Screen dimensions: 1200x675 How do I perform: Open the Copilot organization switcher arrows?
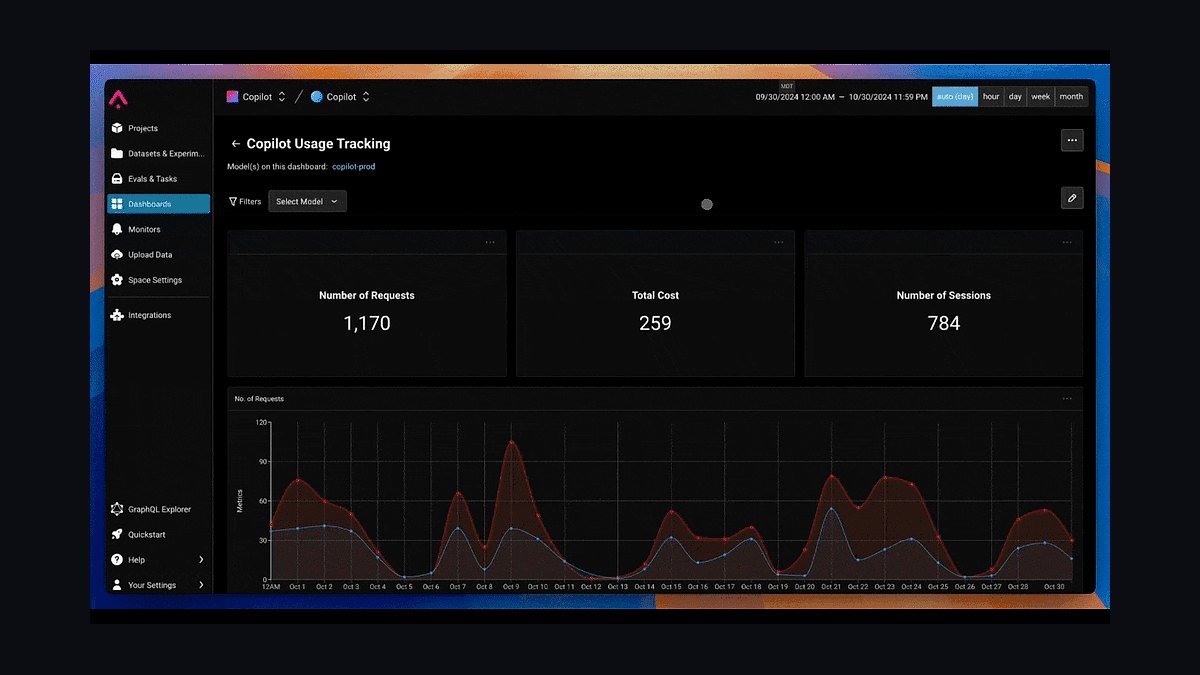click(282, 97)
